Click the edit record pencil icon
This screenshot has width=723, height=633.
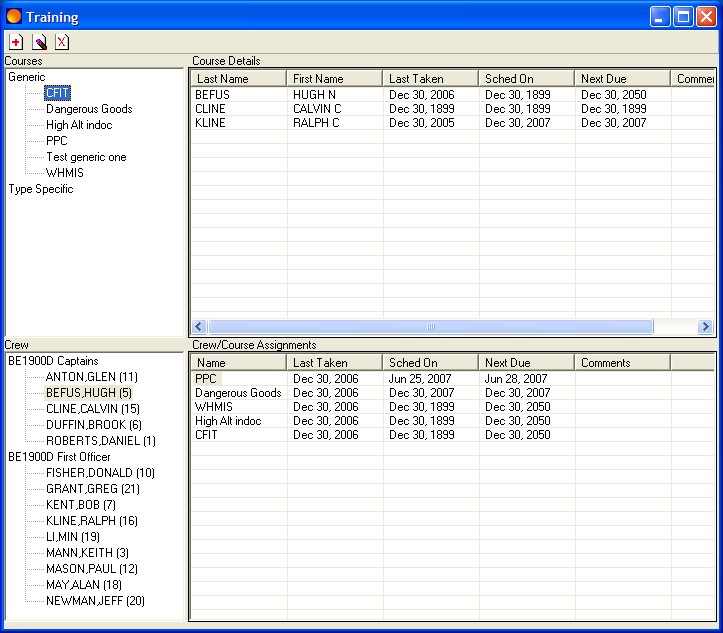click(39, 42)
